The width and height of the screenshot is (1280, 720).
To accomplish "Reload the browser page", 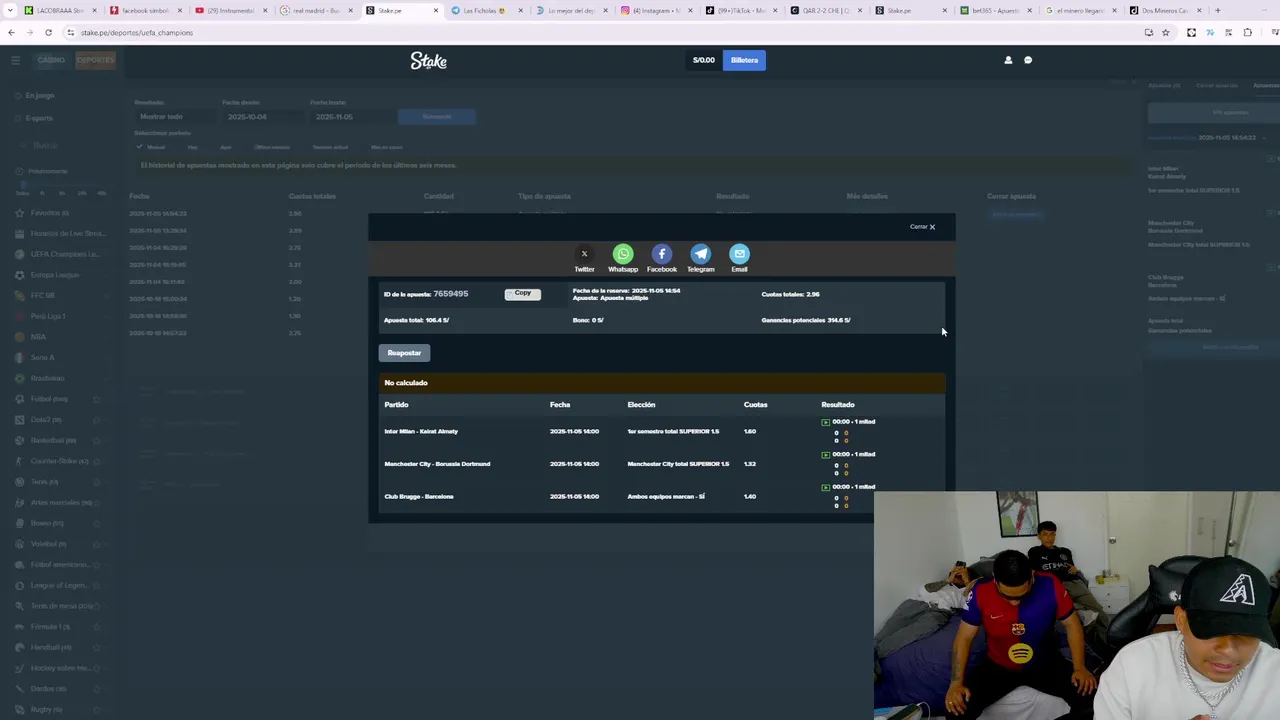I will [x=48, y=32].
